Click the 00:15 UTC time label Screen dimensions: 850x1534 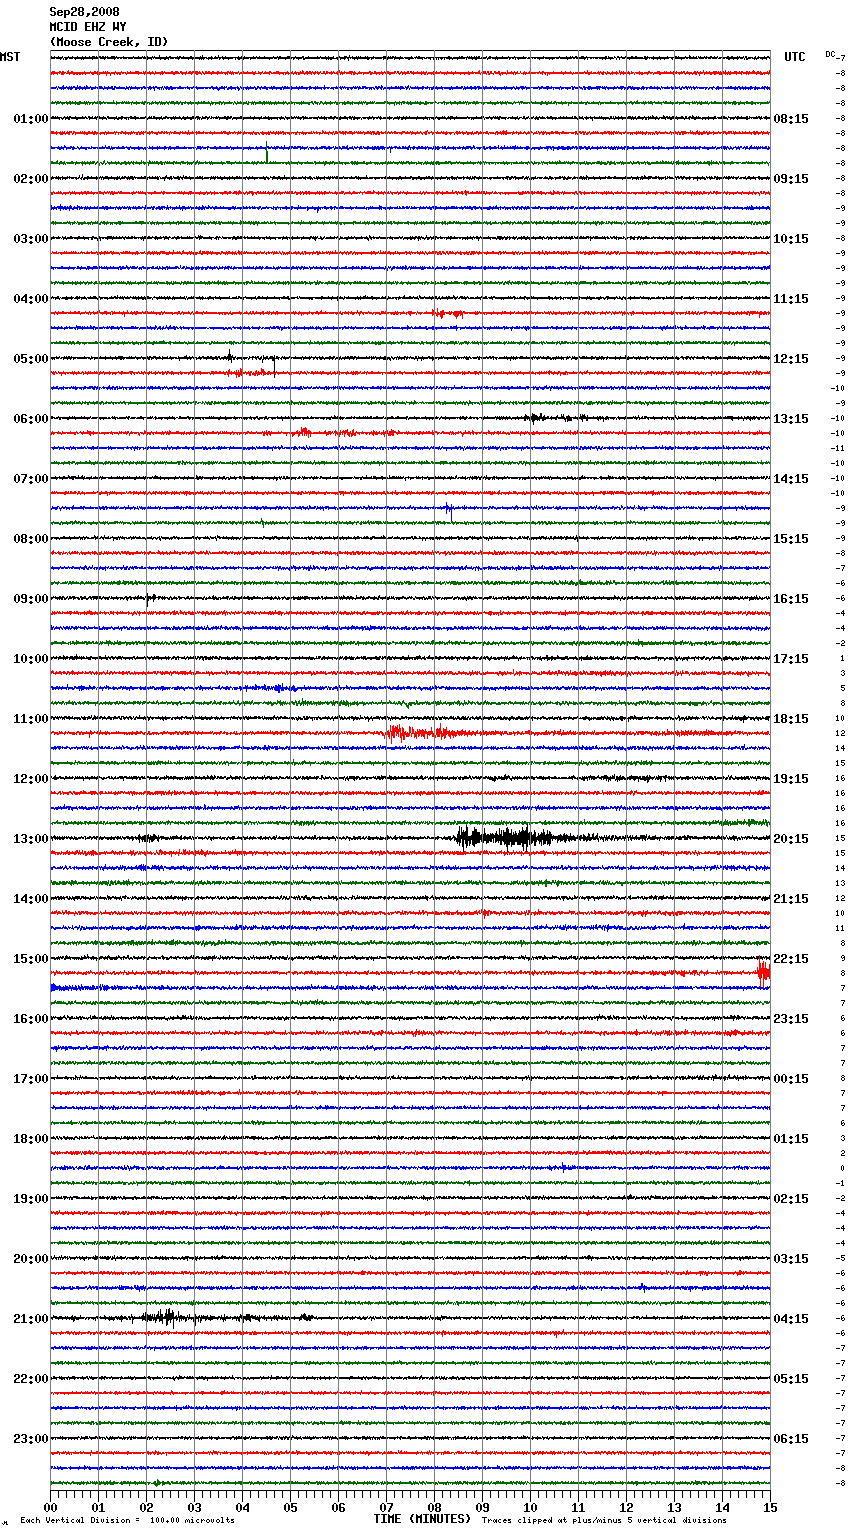coord(791,1079)
